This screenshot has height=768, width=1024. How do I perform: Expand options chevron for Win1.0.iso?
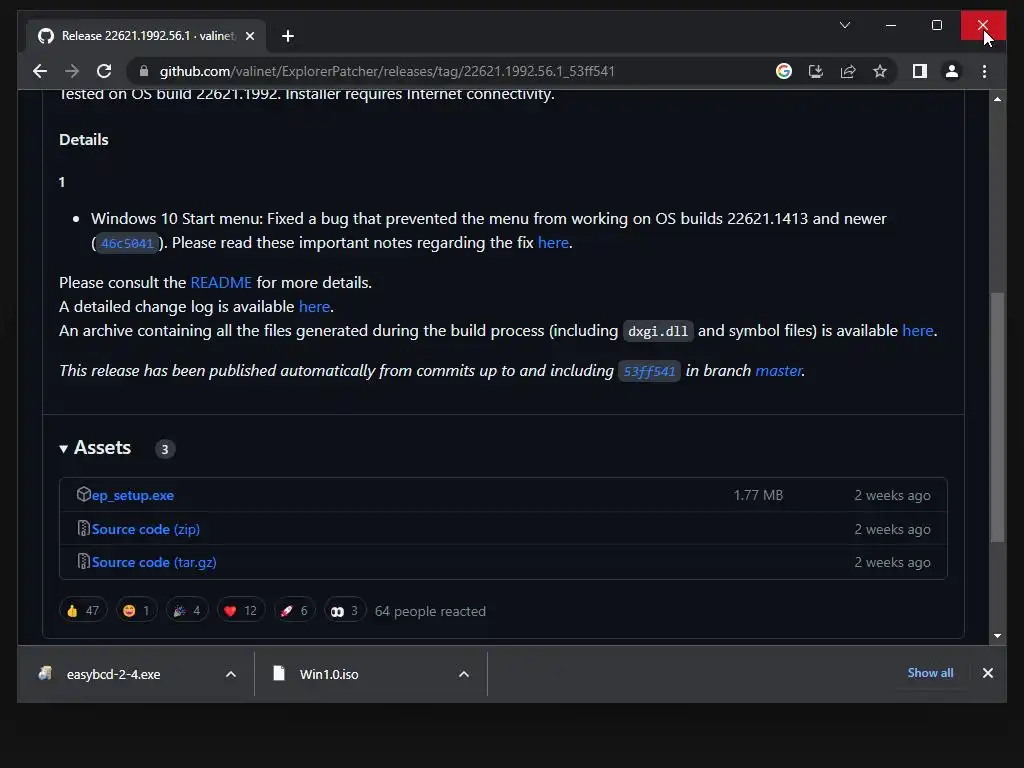point(464,674)
